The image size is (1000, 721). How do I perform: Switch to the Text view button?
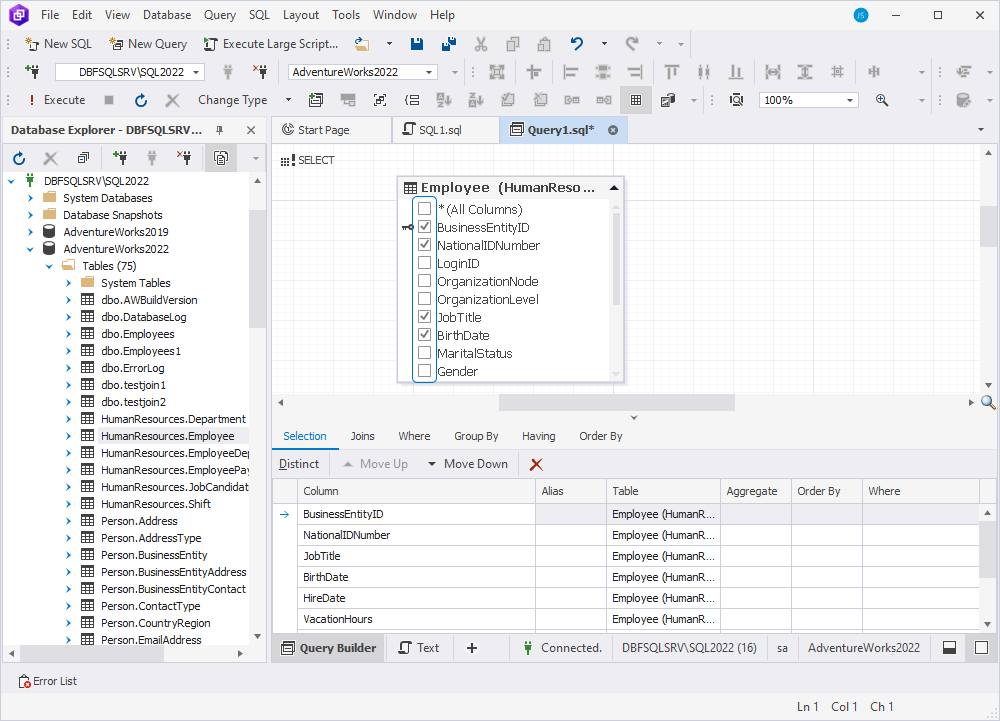(x=419, y=648)
